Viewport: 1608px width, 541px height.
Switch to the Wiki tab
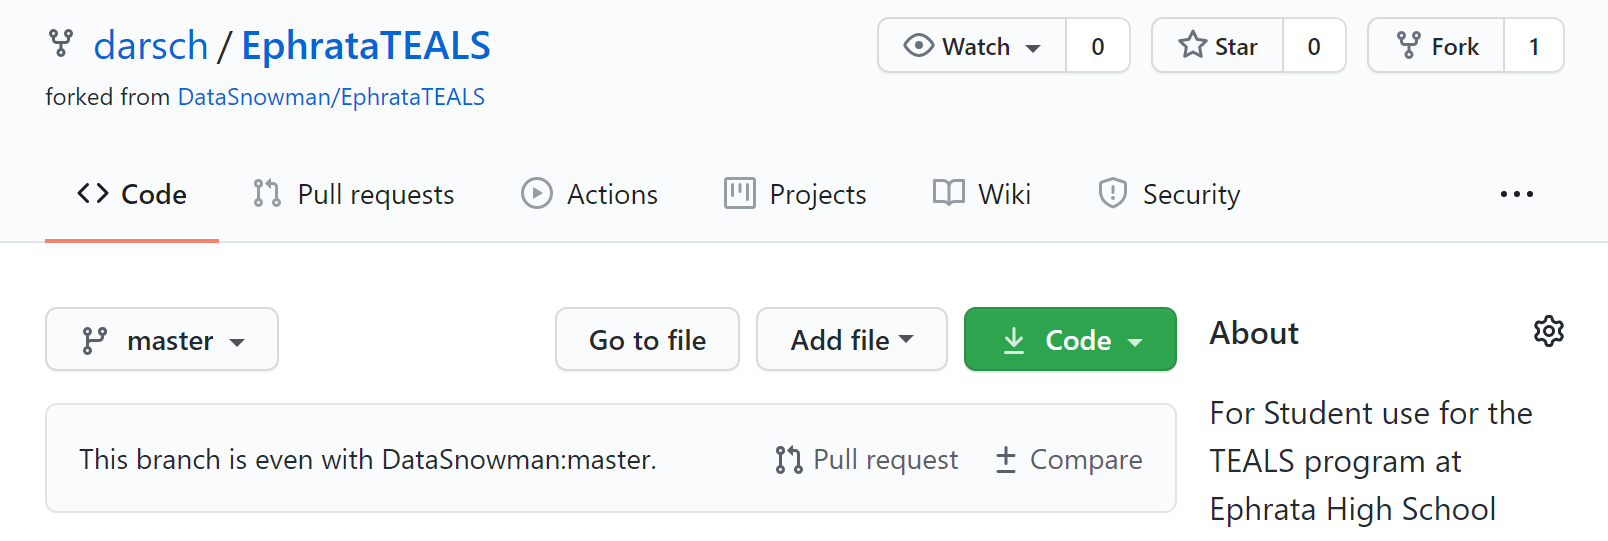coord(982,194)
